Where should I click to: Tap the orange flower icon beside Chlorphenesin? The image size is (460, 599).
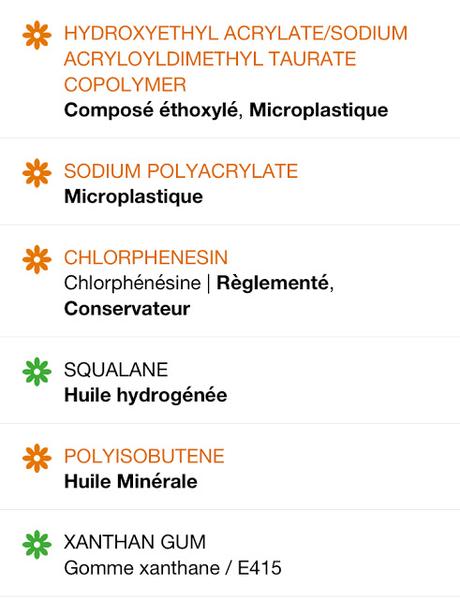[x=37, y=259]
